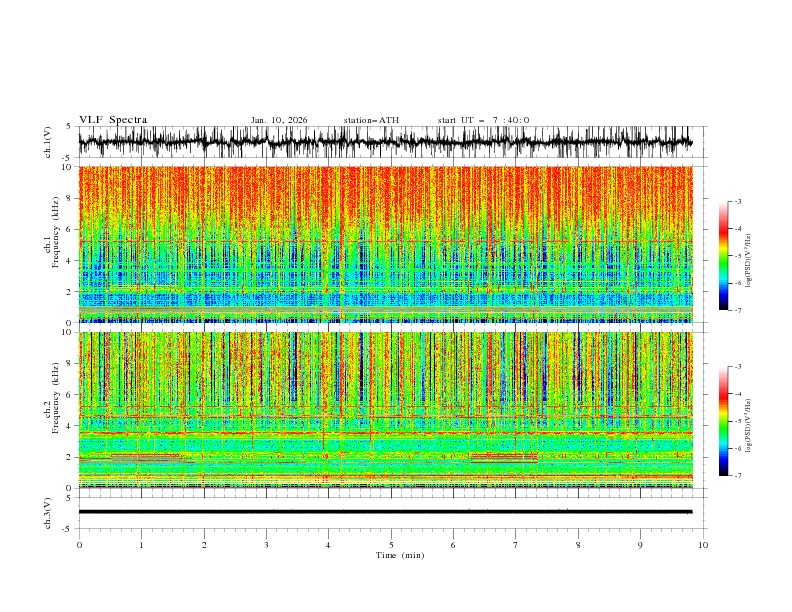Screen dimensions: 792x612
Task: Click the ch.1 voltage waveform trace
Action: pyautogui.click(x=385, y=142)
